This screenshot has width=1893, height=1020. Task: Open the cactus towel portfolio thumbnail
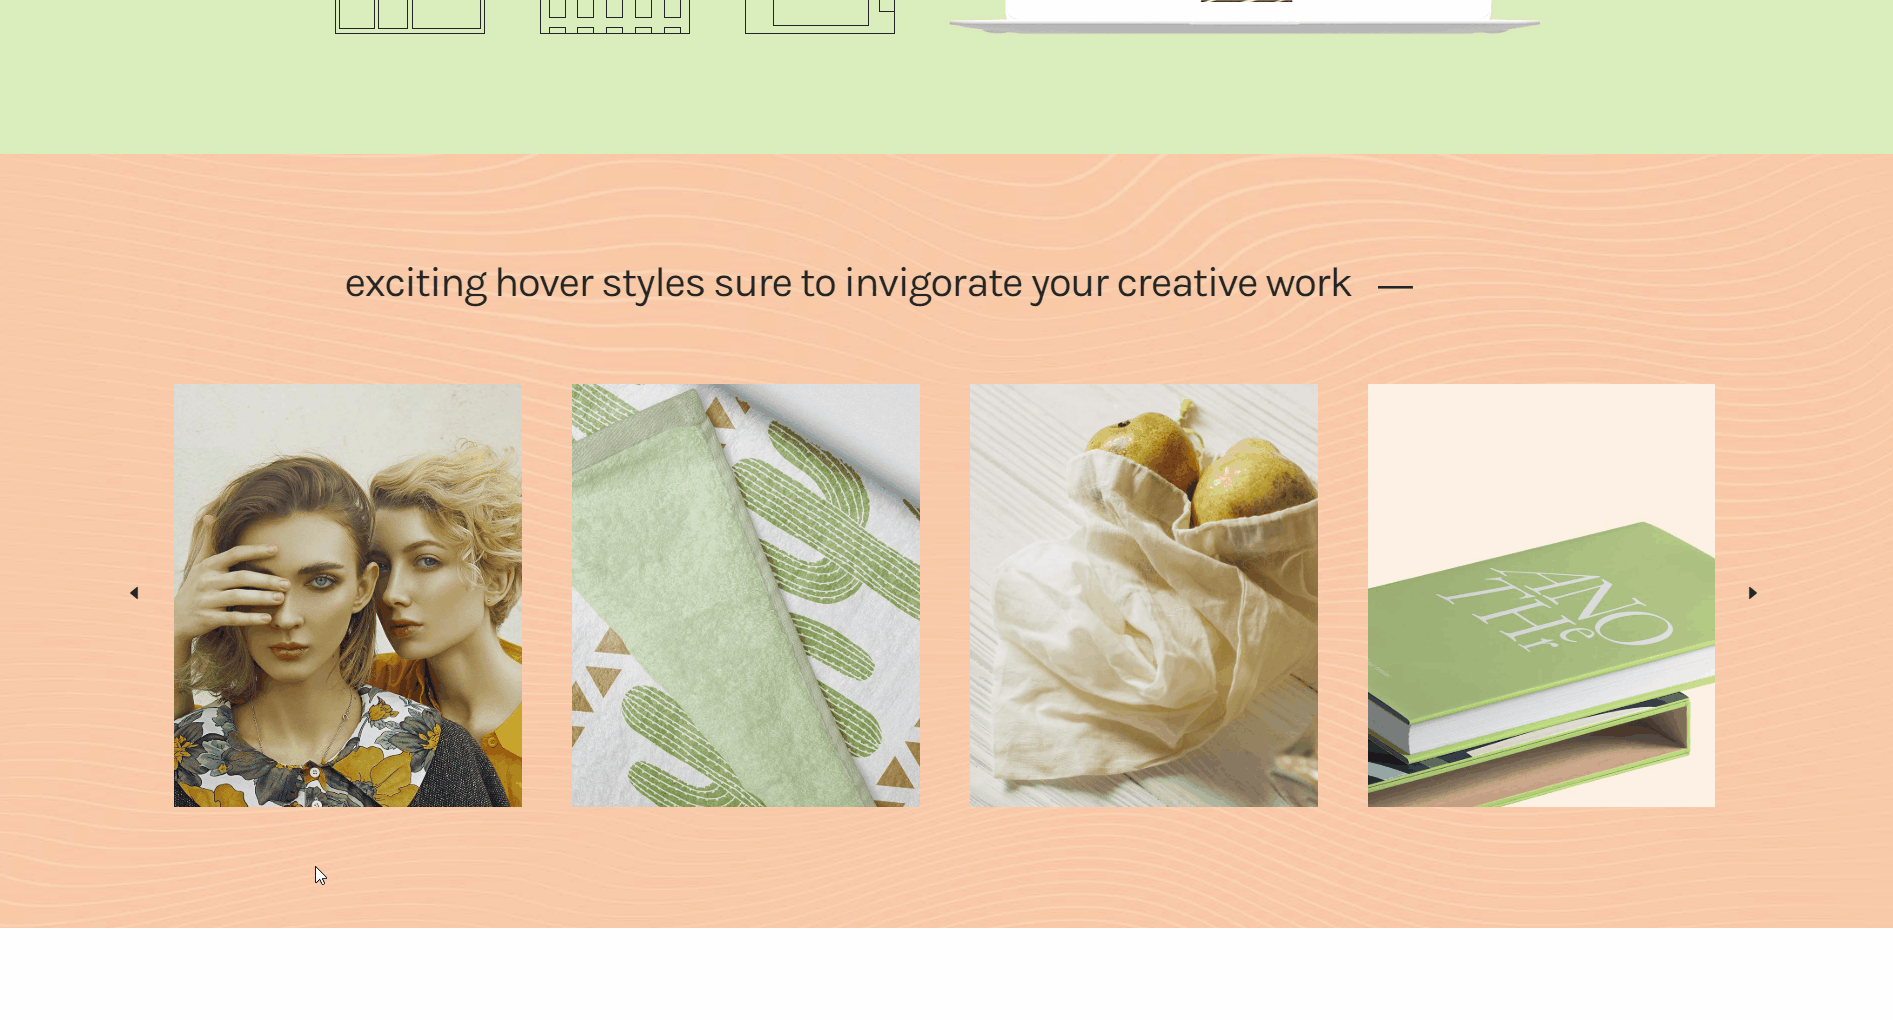click(746, 595)
